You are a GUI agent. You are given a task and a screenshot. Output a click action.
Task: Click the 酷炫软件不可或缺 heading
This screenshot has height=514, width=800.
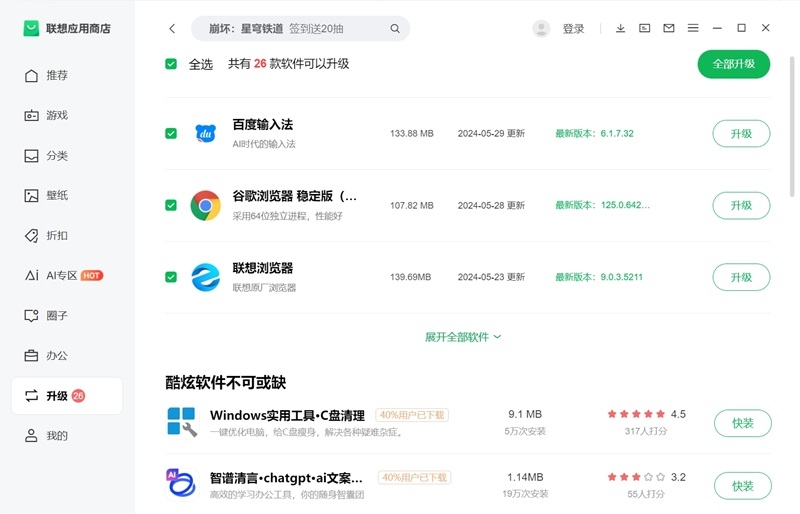(226, 383)
